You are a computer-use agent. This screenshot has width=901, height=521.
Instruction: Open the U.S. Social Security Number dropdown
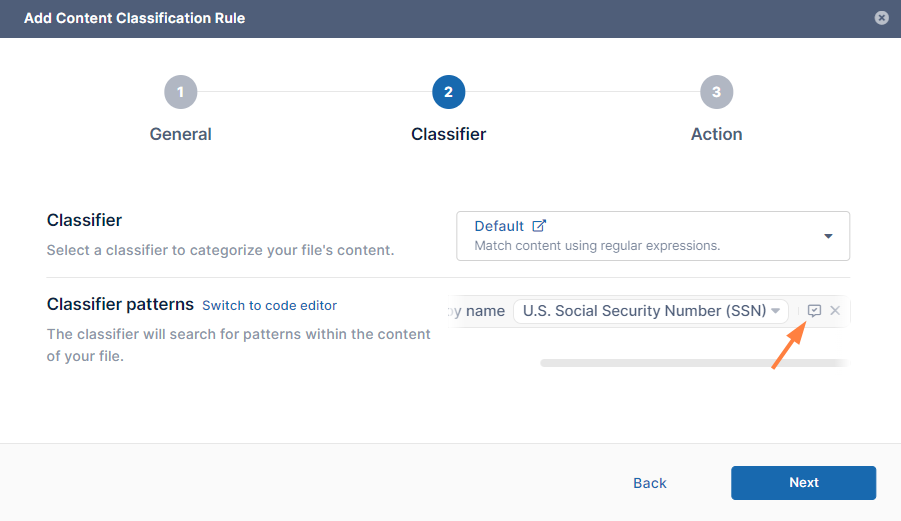pyautogui.click(x=645, y=311)
